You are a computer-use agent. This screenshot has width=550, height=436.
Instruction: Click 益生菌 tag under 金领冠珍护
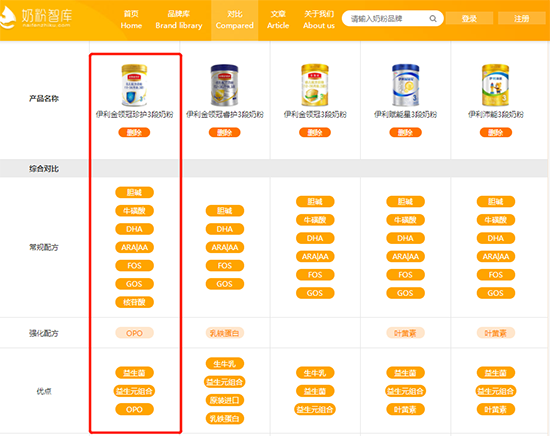point(134,373)
